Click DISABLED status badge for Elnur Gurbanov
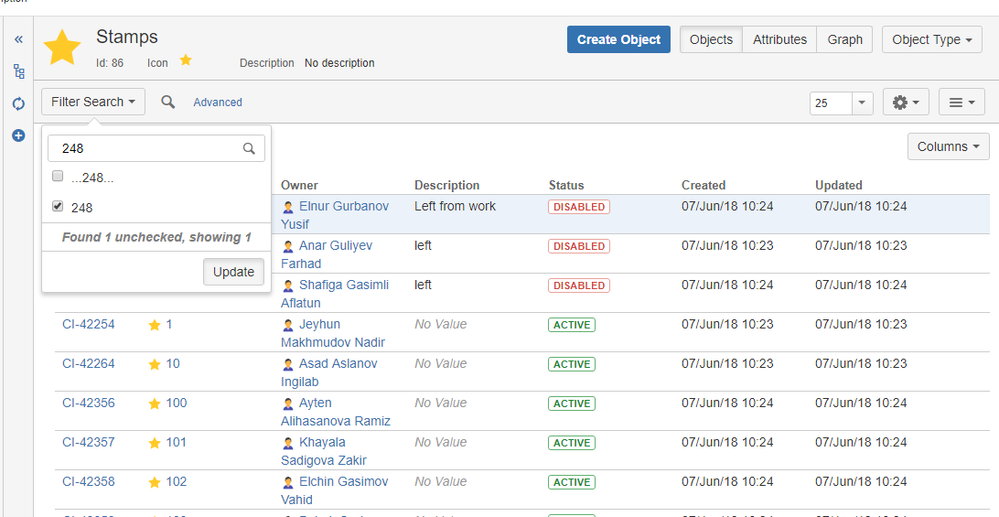 pos(579,207)
